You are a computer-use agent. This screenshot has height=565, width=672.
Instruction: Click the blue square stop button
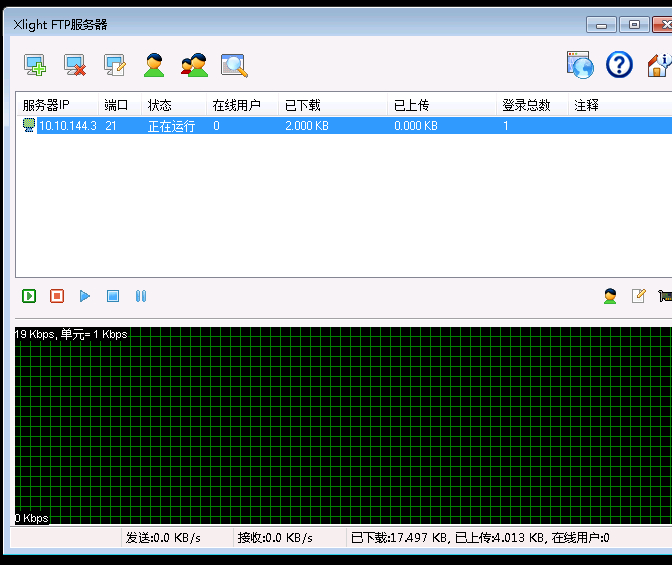coord(113,296)
